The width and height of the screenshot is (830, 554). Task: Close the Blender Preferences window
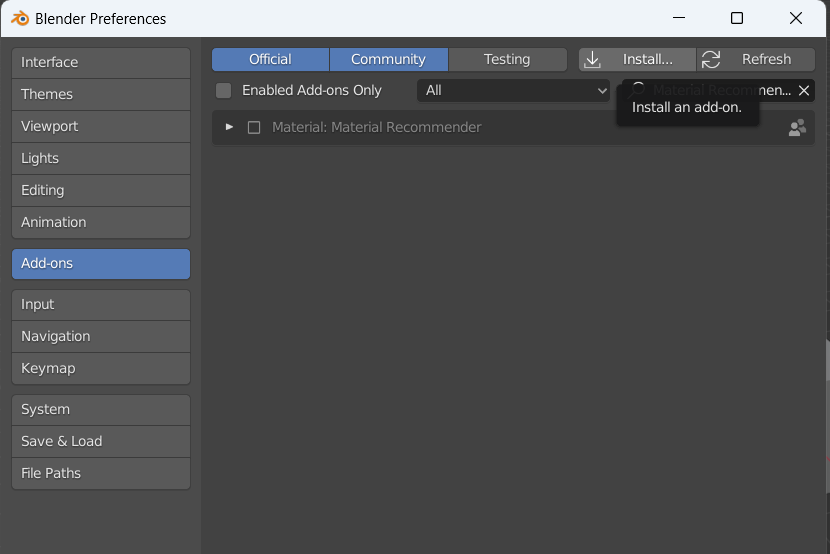796,18
